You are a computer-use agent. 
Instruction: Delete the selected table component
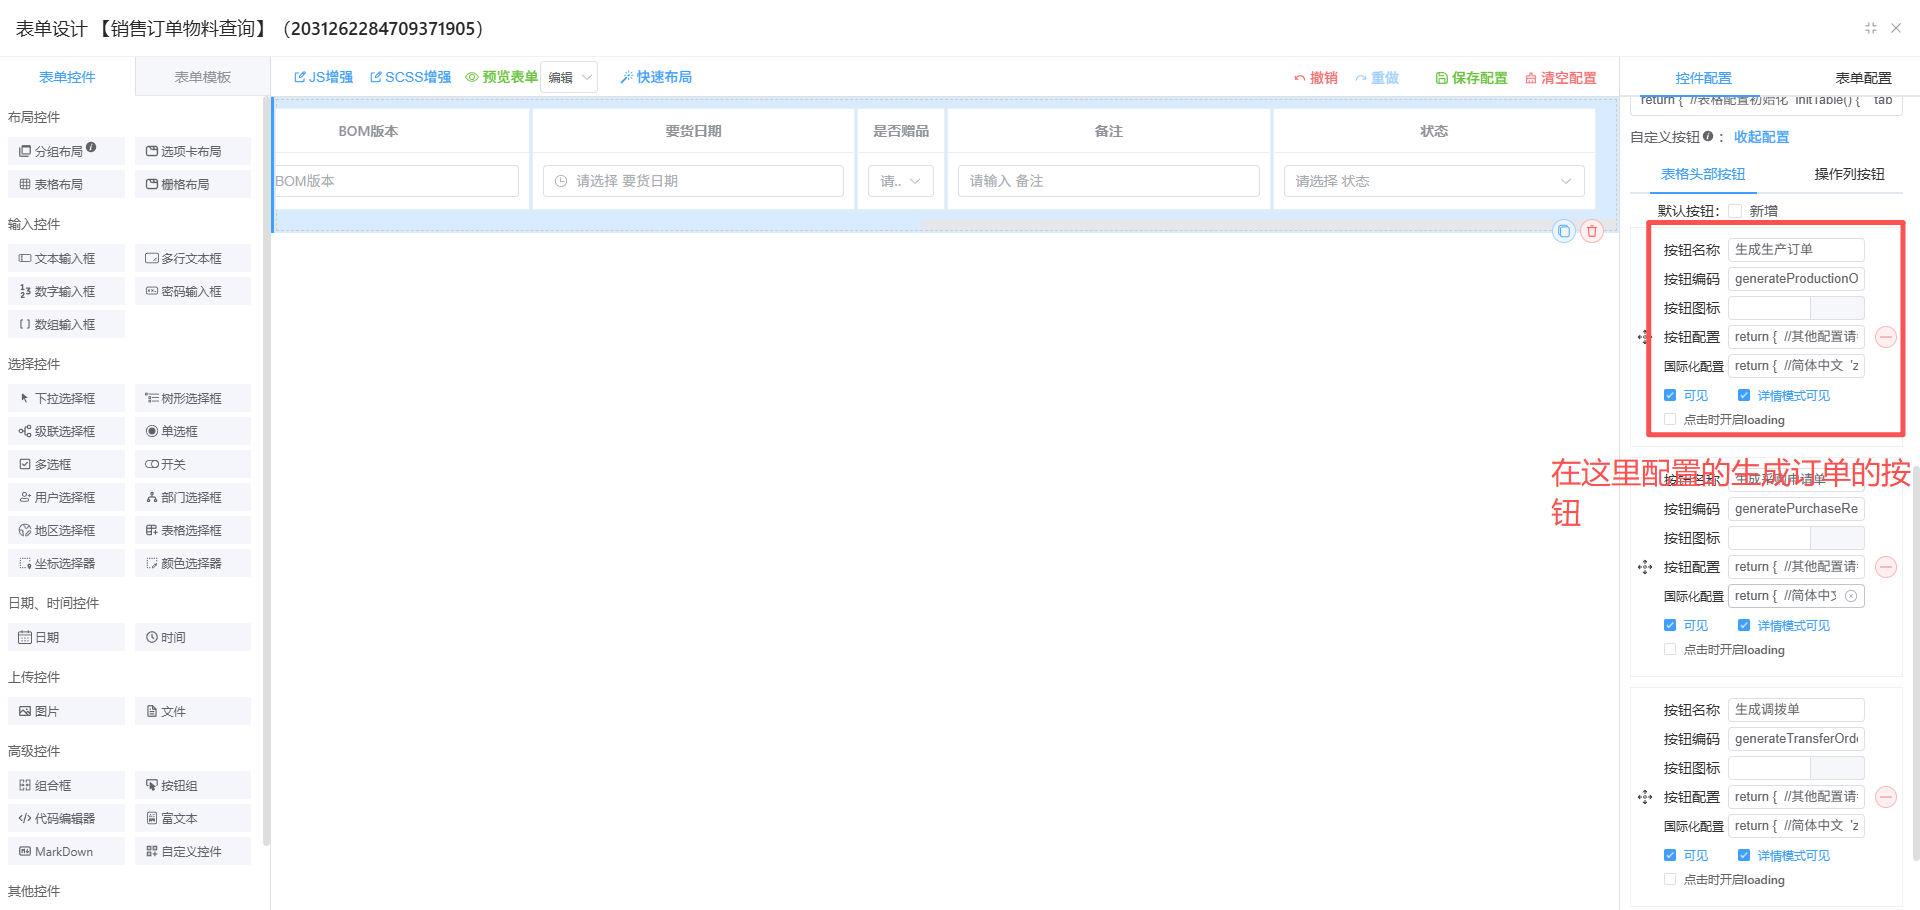pos(1592,231)
